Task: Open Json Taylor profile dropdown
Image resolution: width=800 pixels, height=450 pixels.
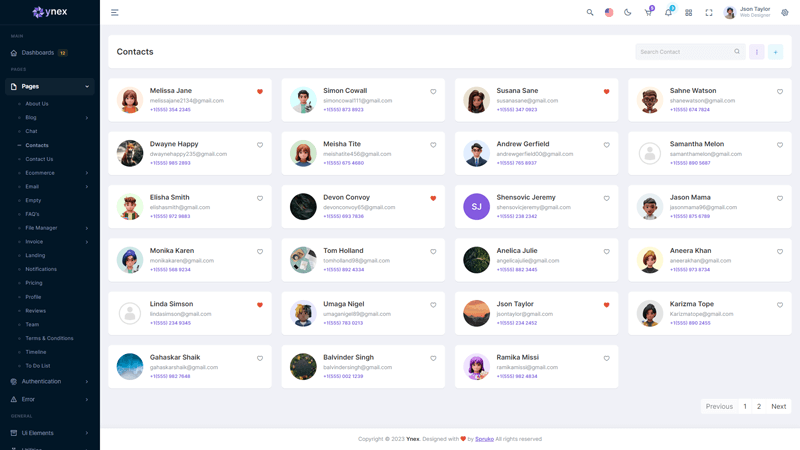Action: point(748,13)
